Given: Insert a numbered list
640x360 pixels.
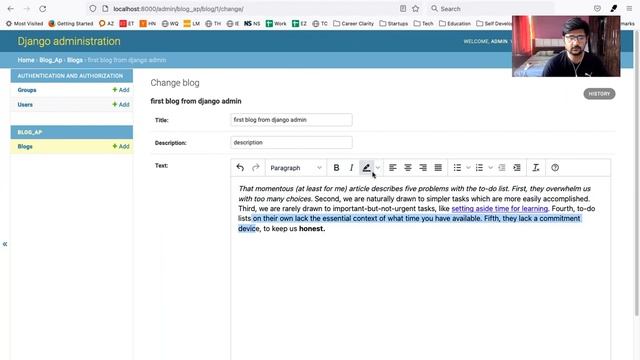Looking at the screenshot, I should click(479, 168).
